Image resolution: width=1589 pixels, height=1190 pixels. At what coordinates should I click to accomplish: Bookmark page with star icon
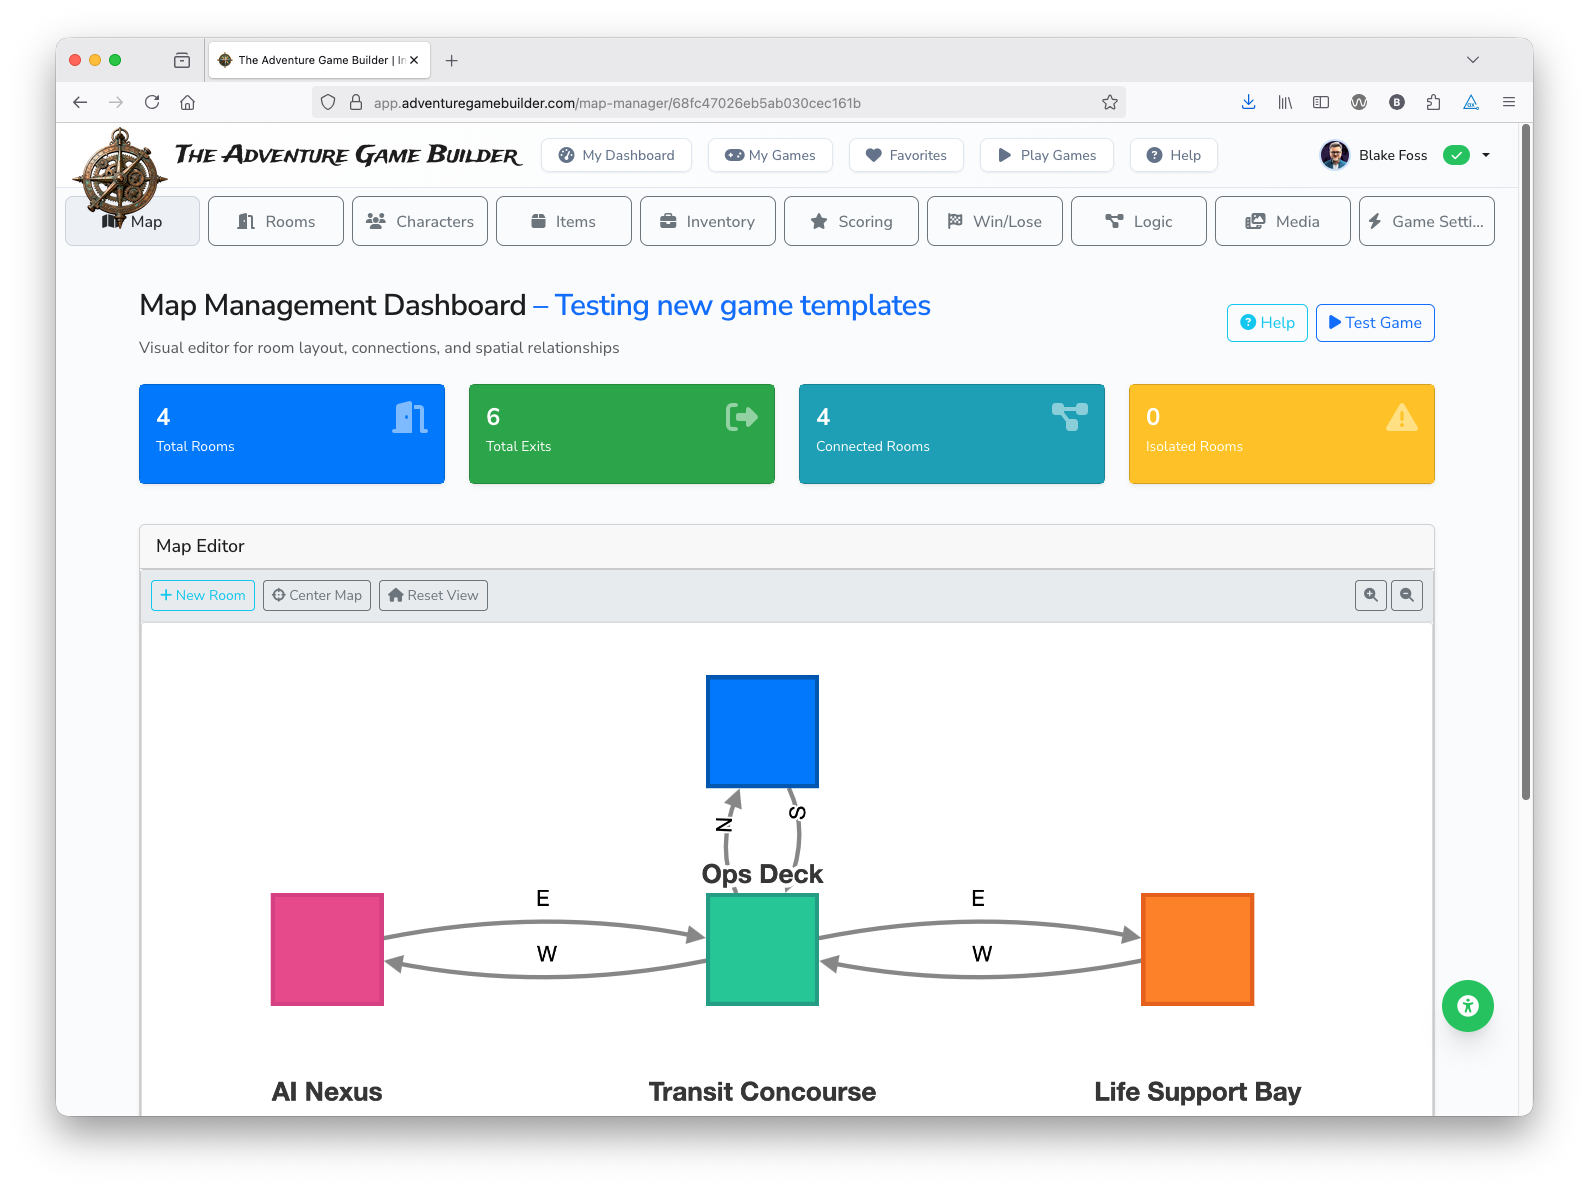(x=1109, y=102)
